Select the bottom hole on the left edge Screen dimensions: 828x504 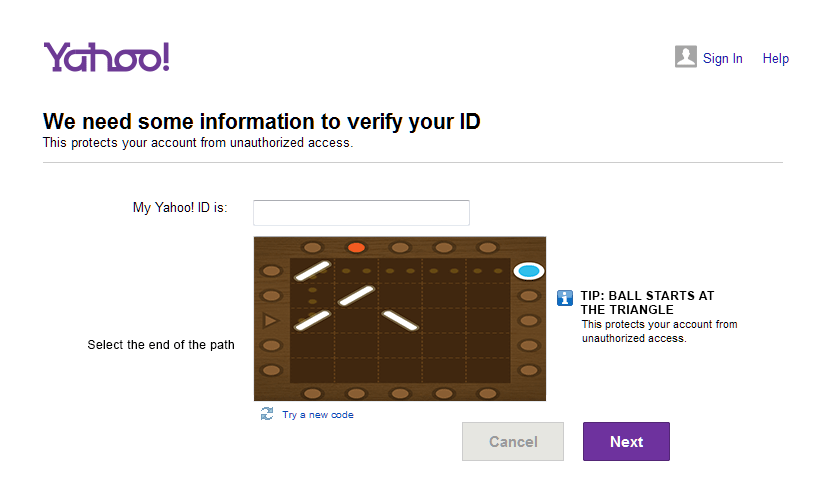pyautogui.click(x=270, y=370)
